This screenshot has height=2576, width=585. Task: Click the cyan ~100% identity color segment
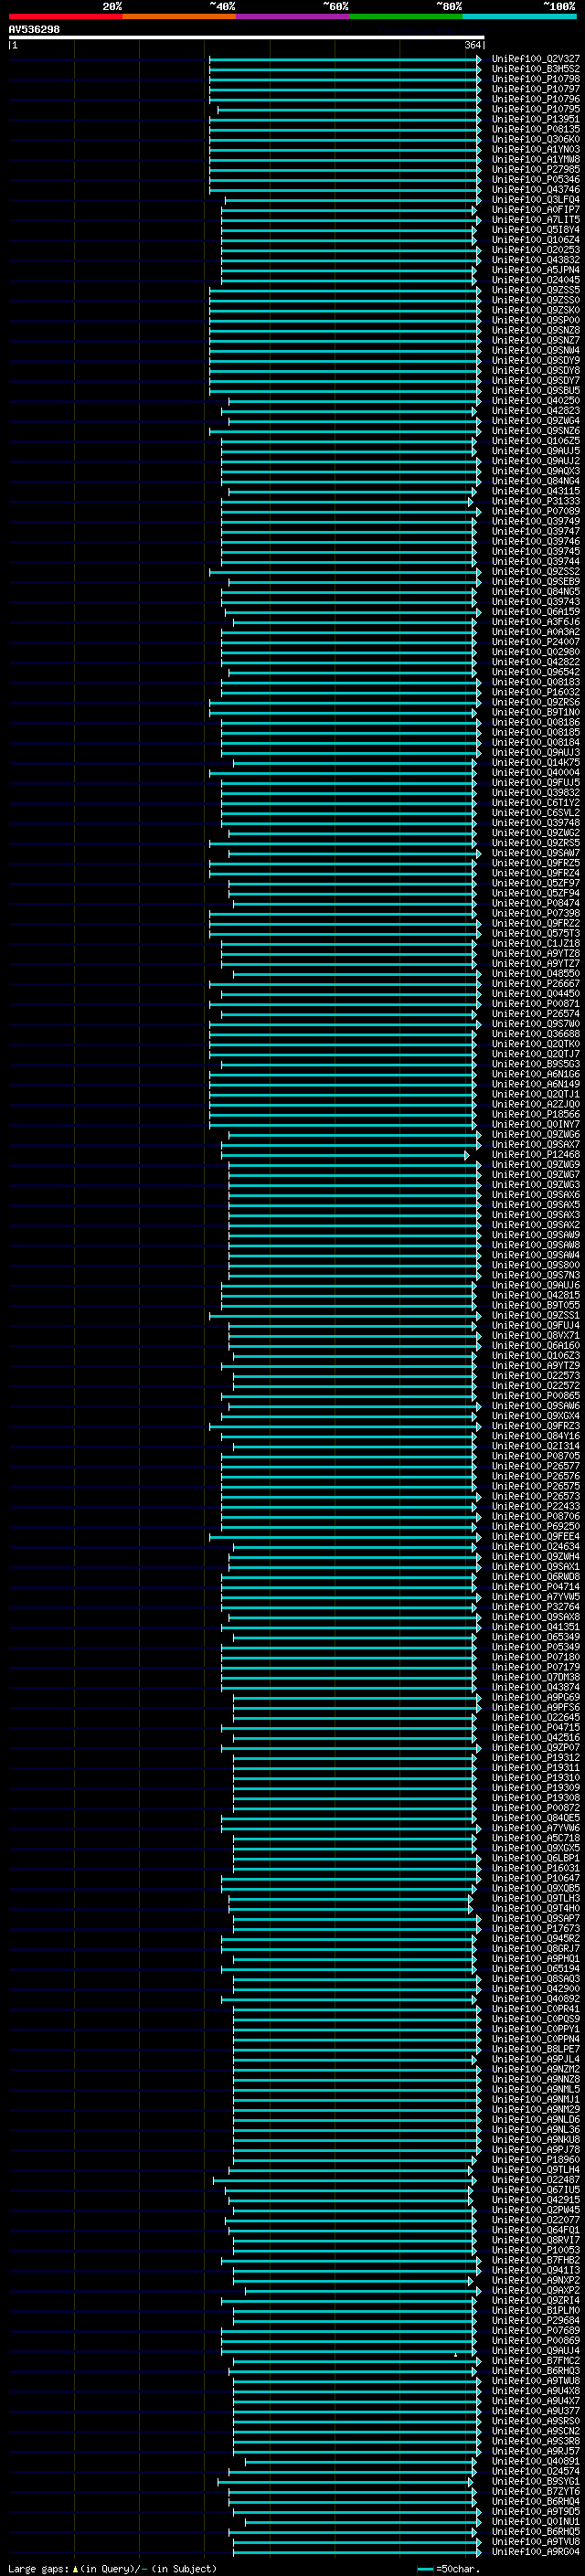pos(519,16)
